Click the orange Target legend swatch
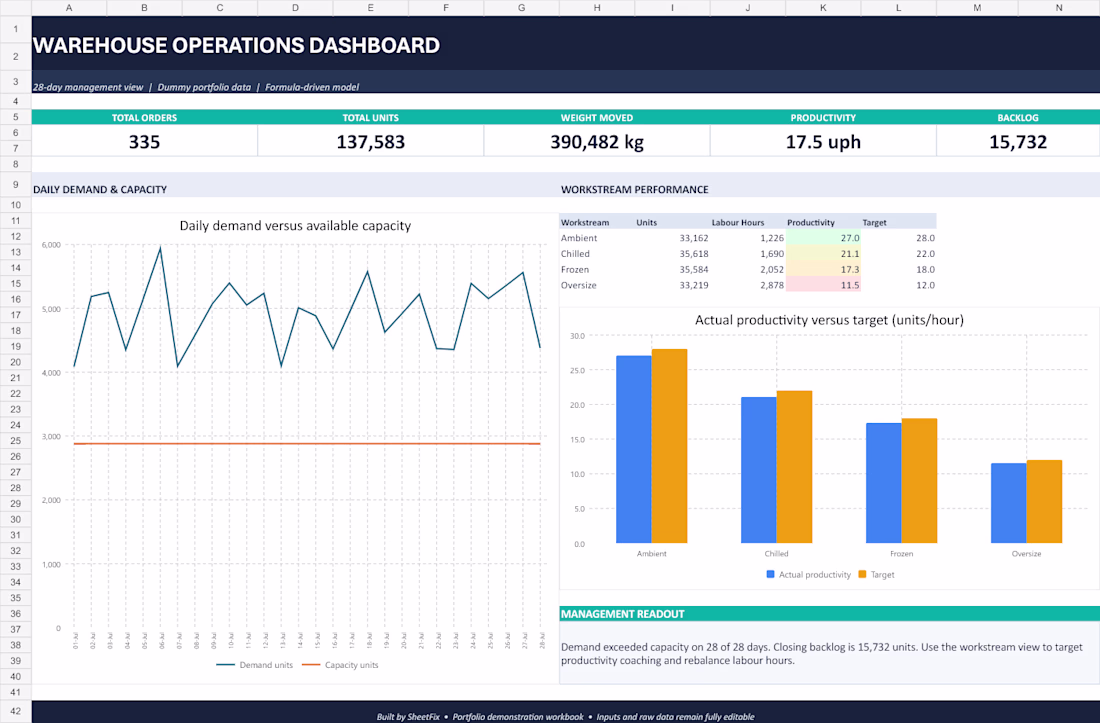The width and height of the screenshot is (1100, 723). [x=862, y=574]
